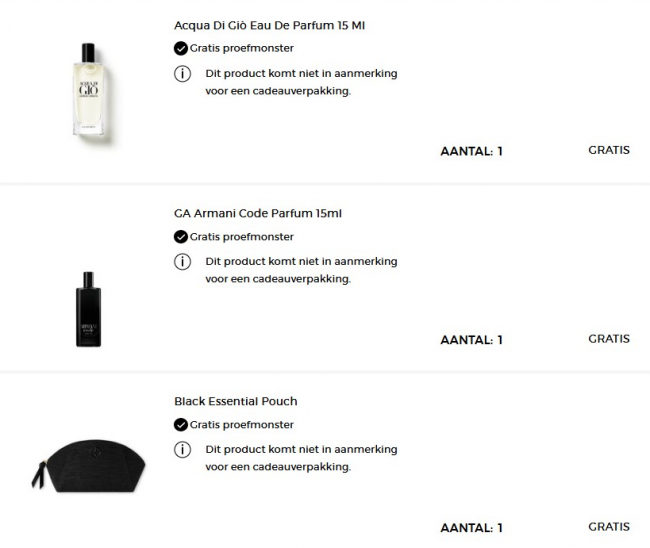Click the GRATIS price for Acqua Di Giò
Viewport: 650px width, 548px height.
tap(608, 150)
